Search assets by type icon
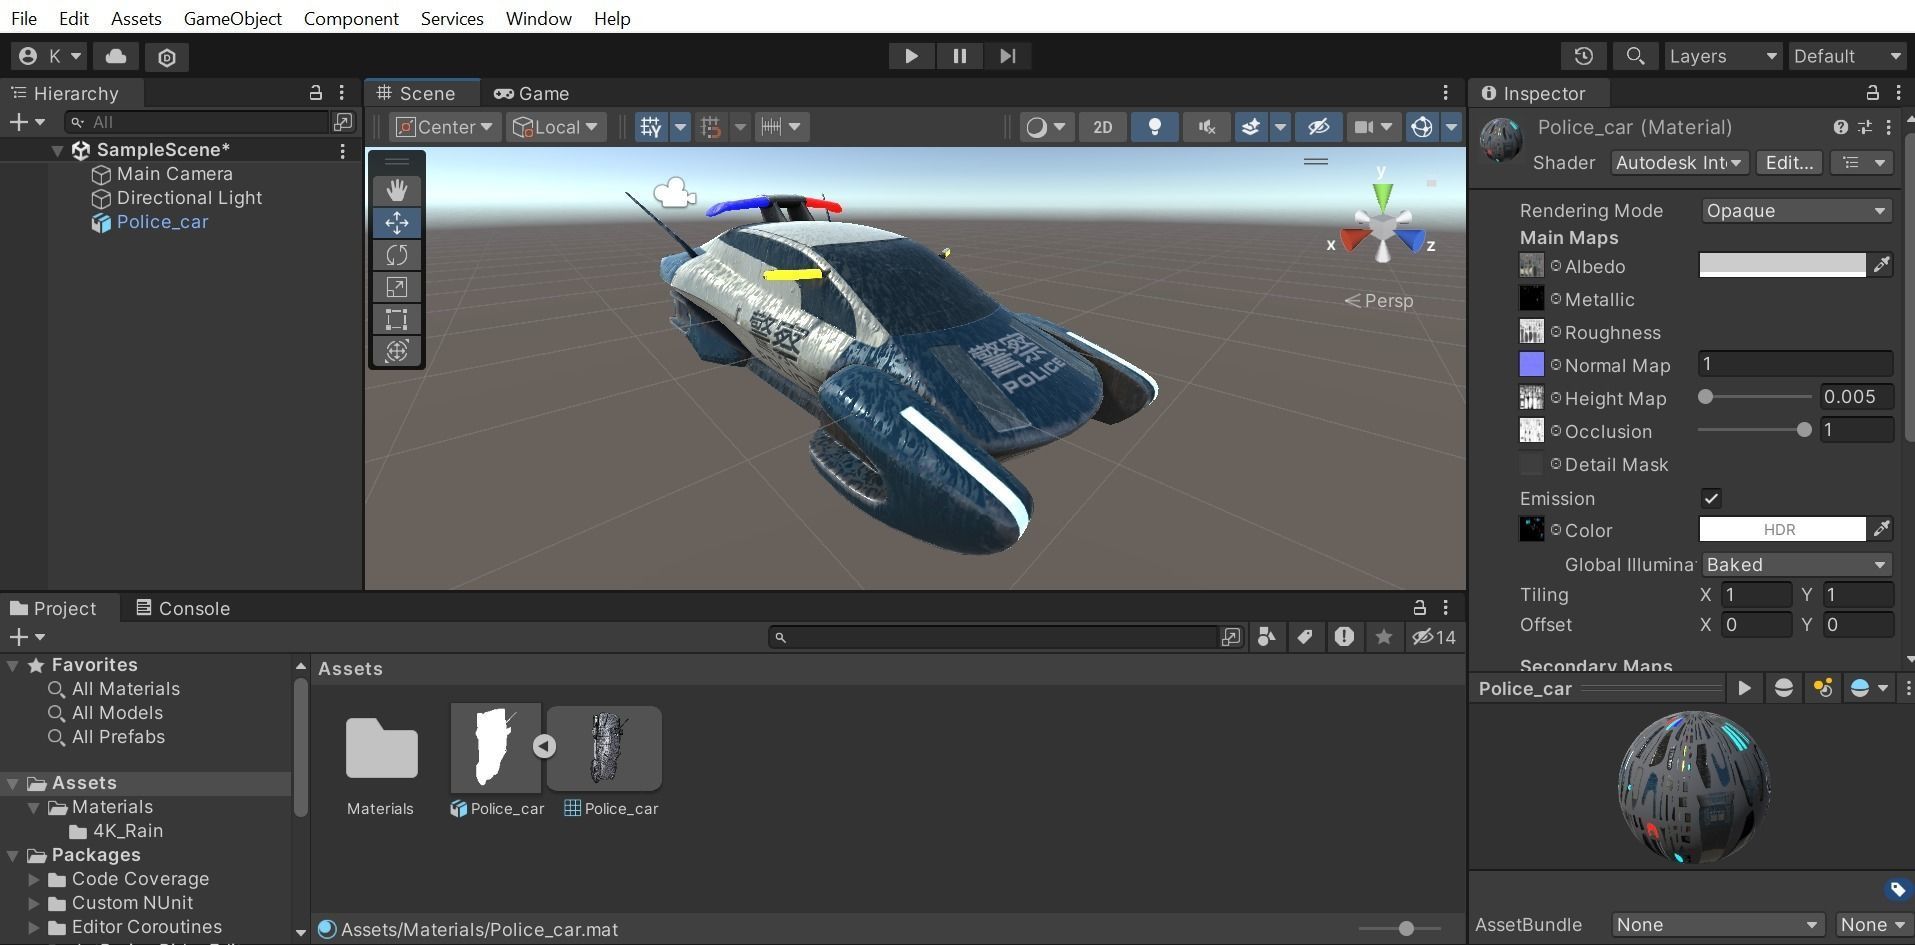Viewport: 1915px width, 945px height. tap(1266, 637)
